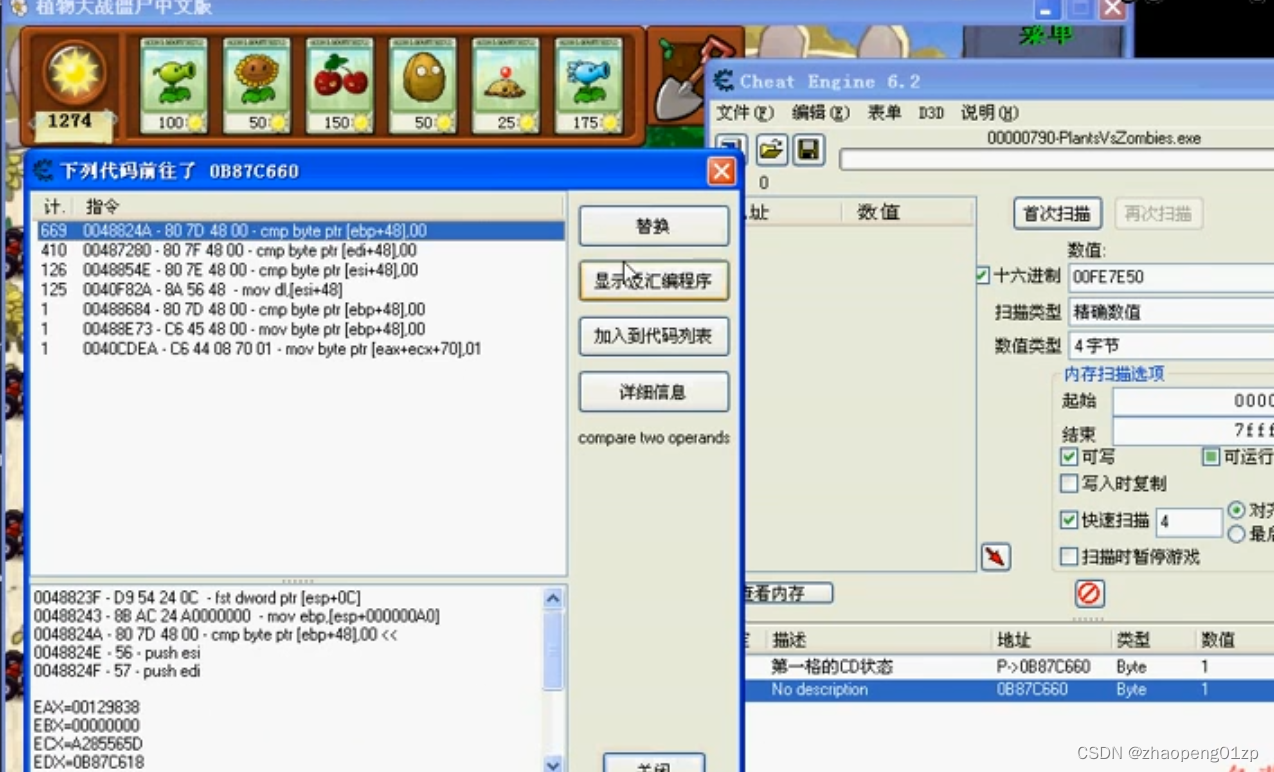Select the No description address entry

click(1007, 690)
